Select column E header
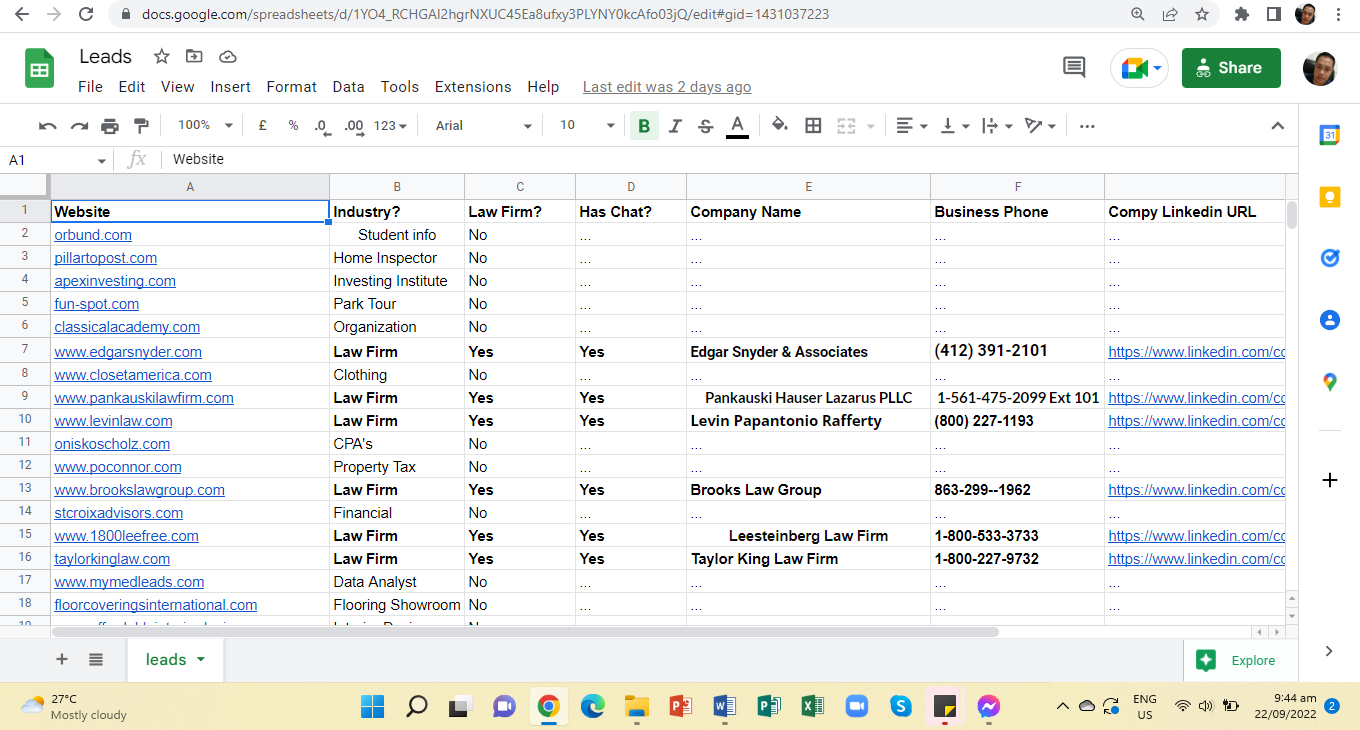This screenshot has width=1360, height=730. click(808, 186)
